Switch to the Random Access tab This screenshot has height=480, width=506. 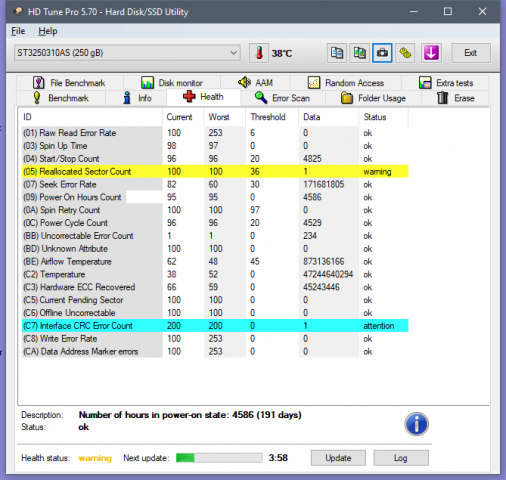pyautogui.click(x=346, y=83)
